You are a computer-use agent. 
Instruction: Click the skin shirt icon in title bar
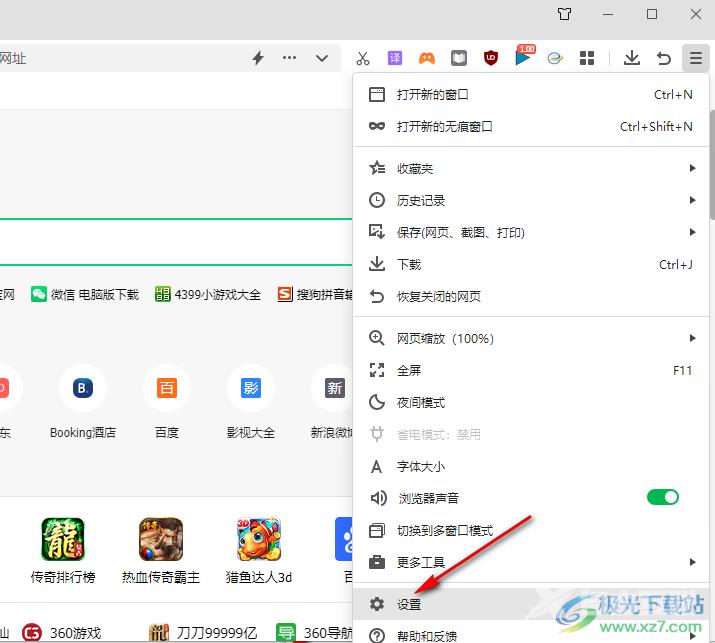pos(565,14)
